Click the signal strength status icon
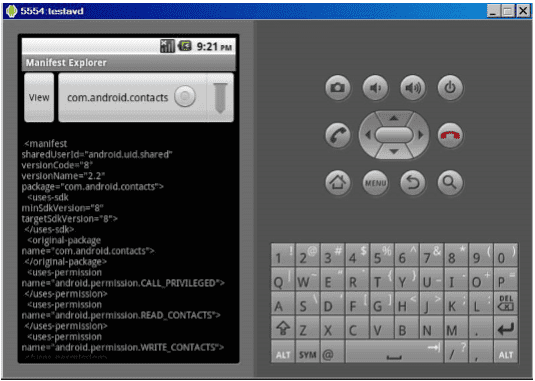This screenshot has height=381, width=535. click(167, 46)
